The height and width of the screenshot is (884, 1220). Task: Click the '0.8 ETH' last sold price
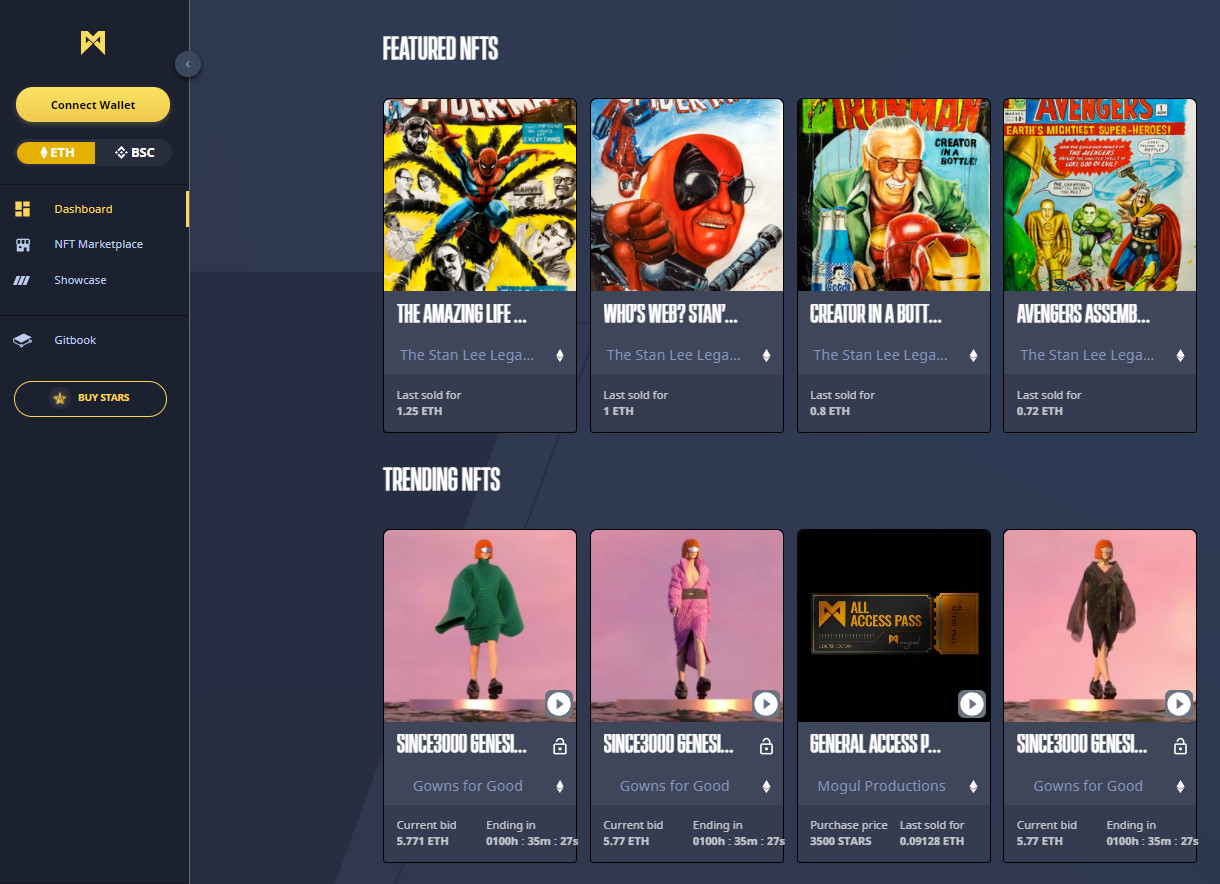[830, 411]
